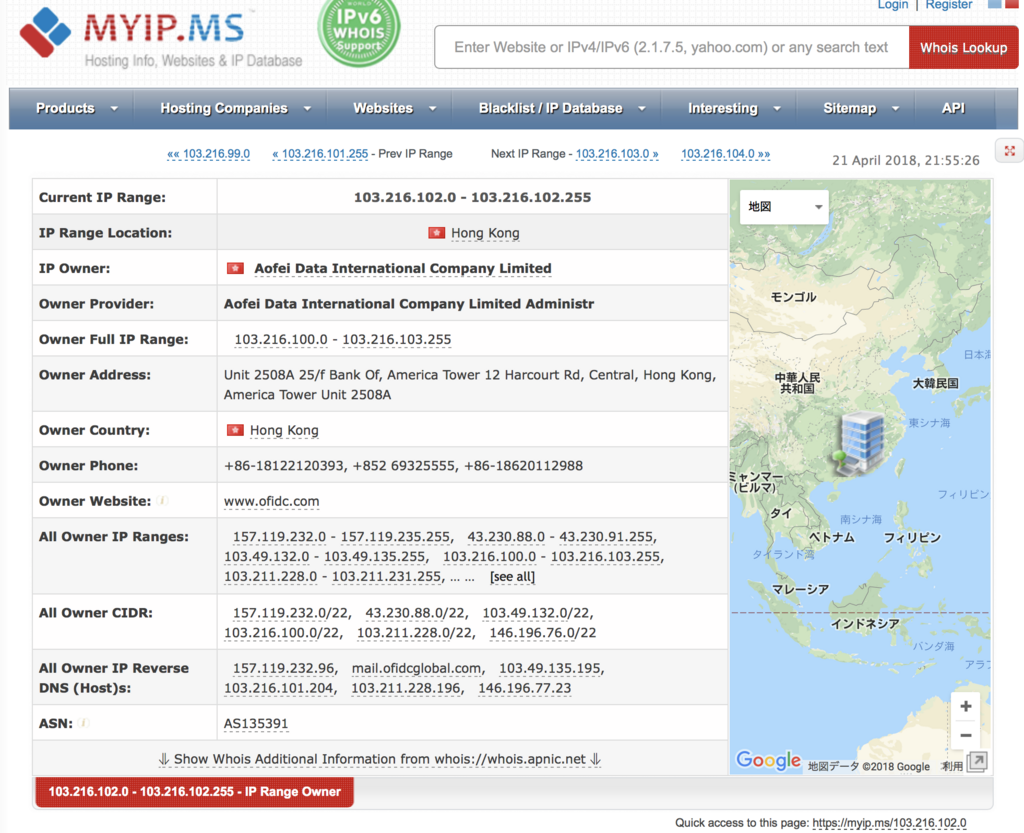Open Aofei Data International Company Limited owner link
The height and width of the screenshot is (833, 1024).
click(x=403, y=268)
